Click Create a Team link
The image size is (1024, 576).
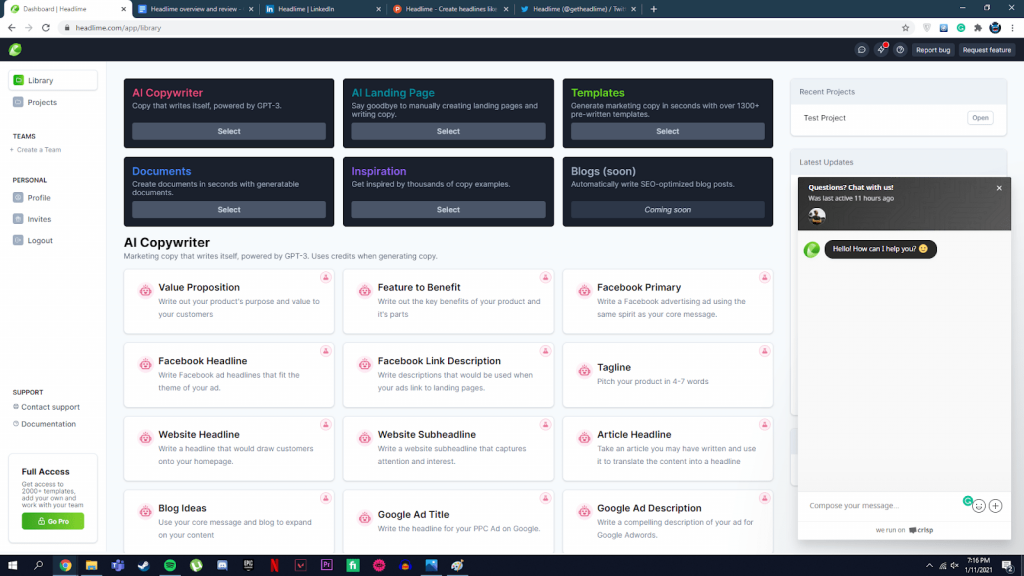pos(37,150)
